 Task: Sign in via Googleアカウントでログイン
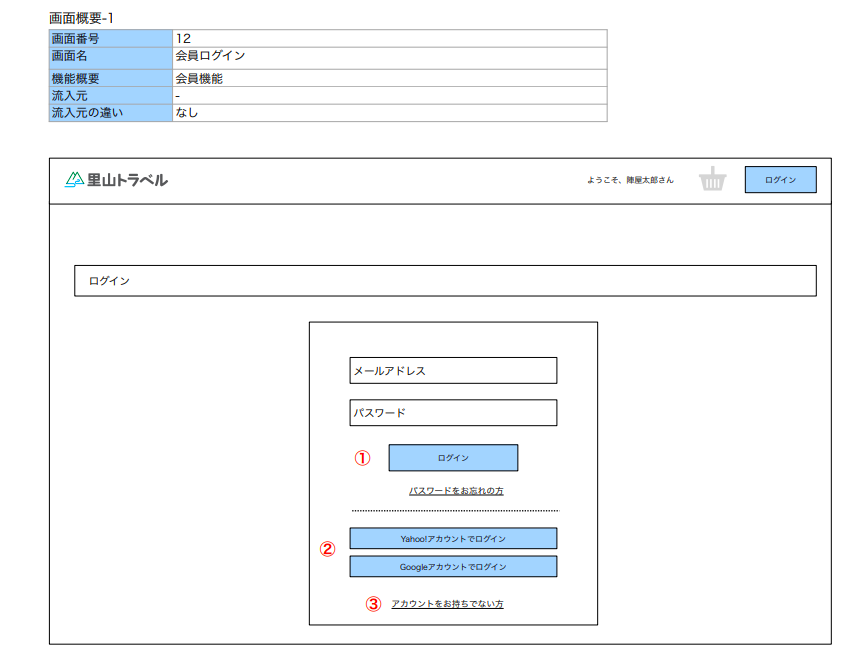point(453,567)
